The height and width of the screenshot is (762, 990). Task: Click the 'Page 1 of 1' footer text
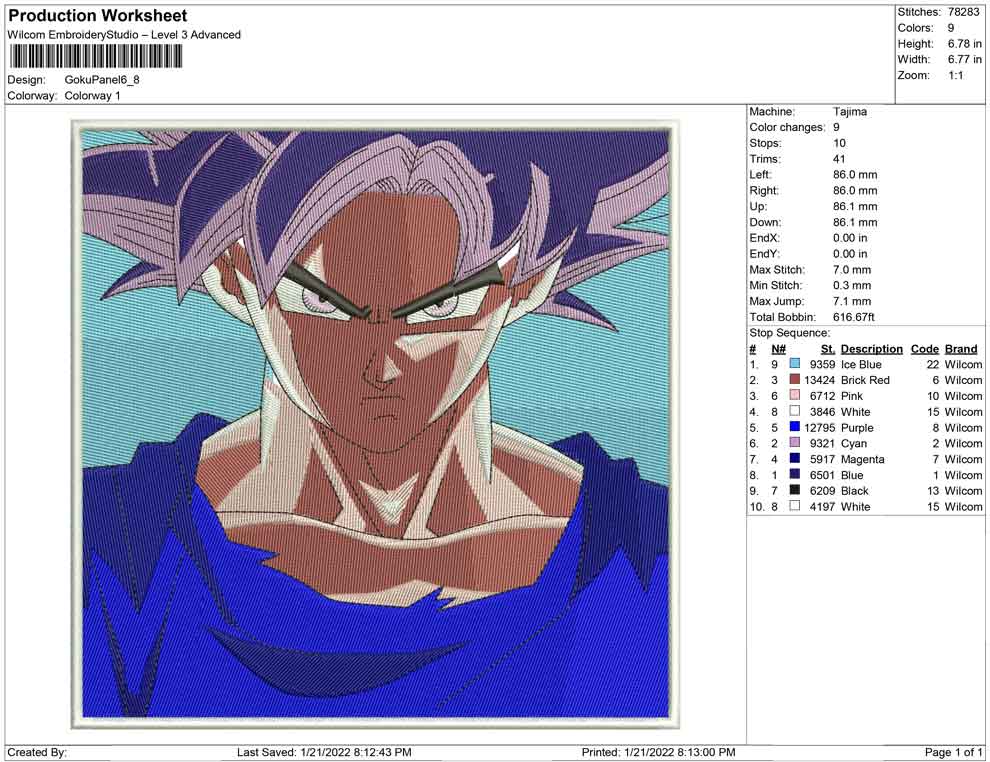pos(953,752)
